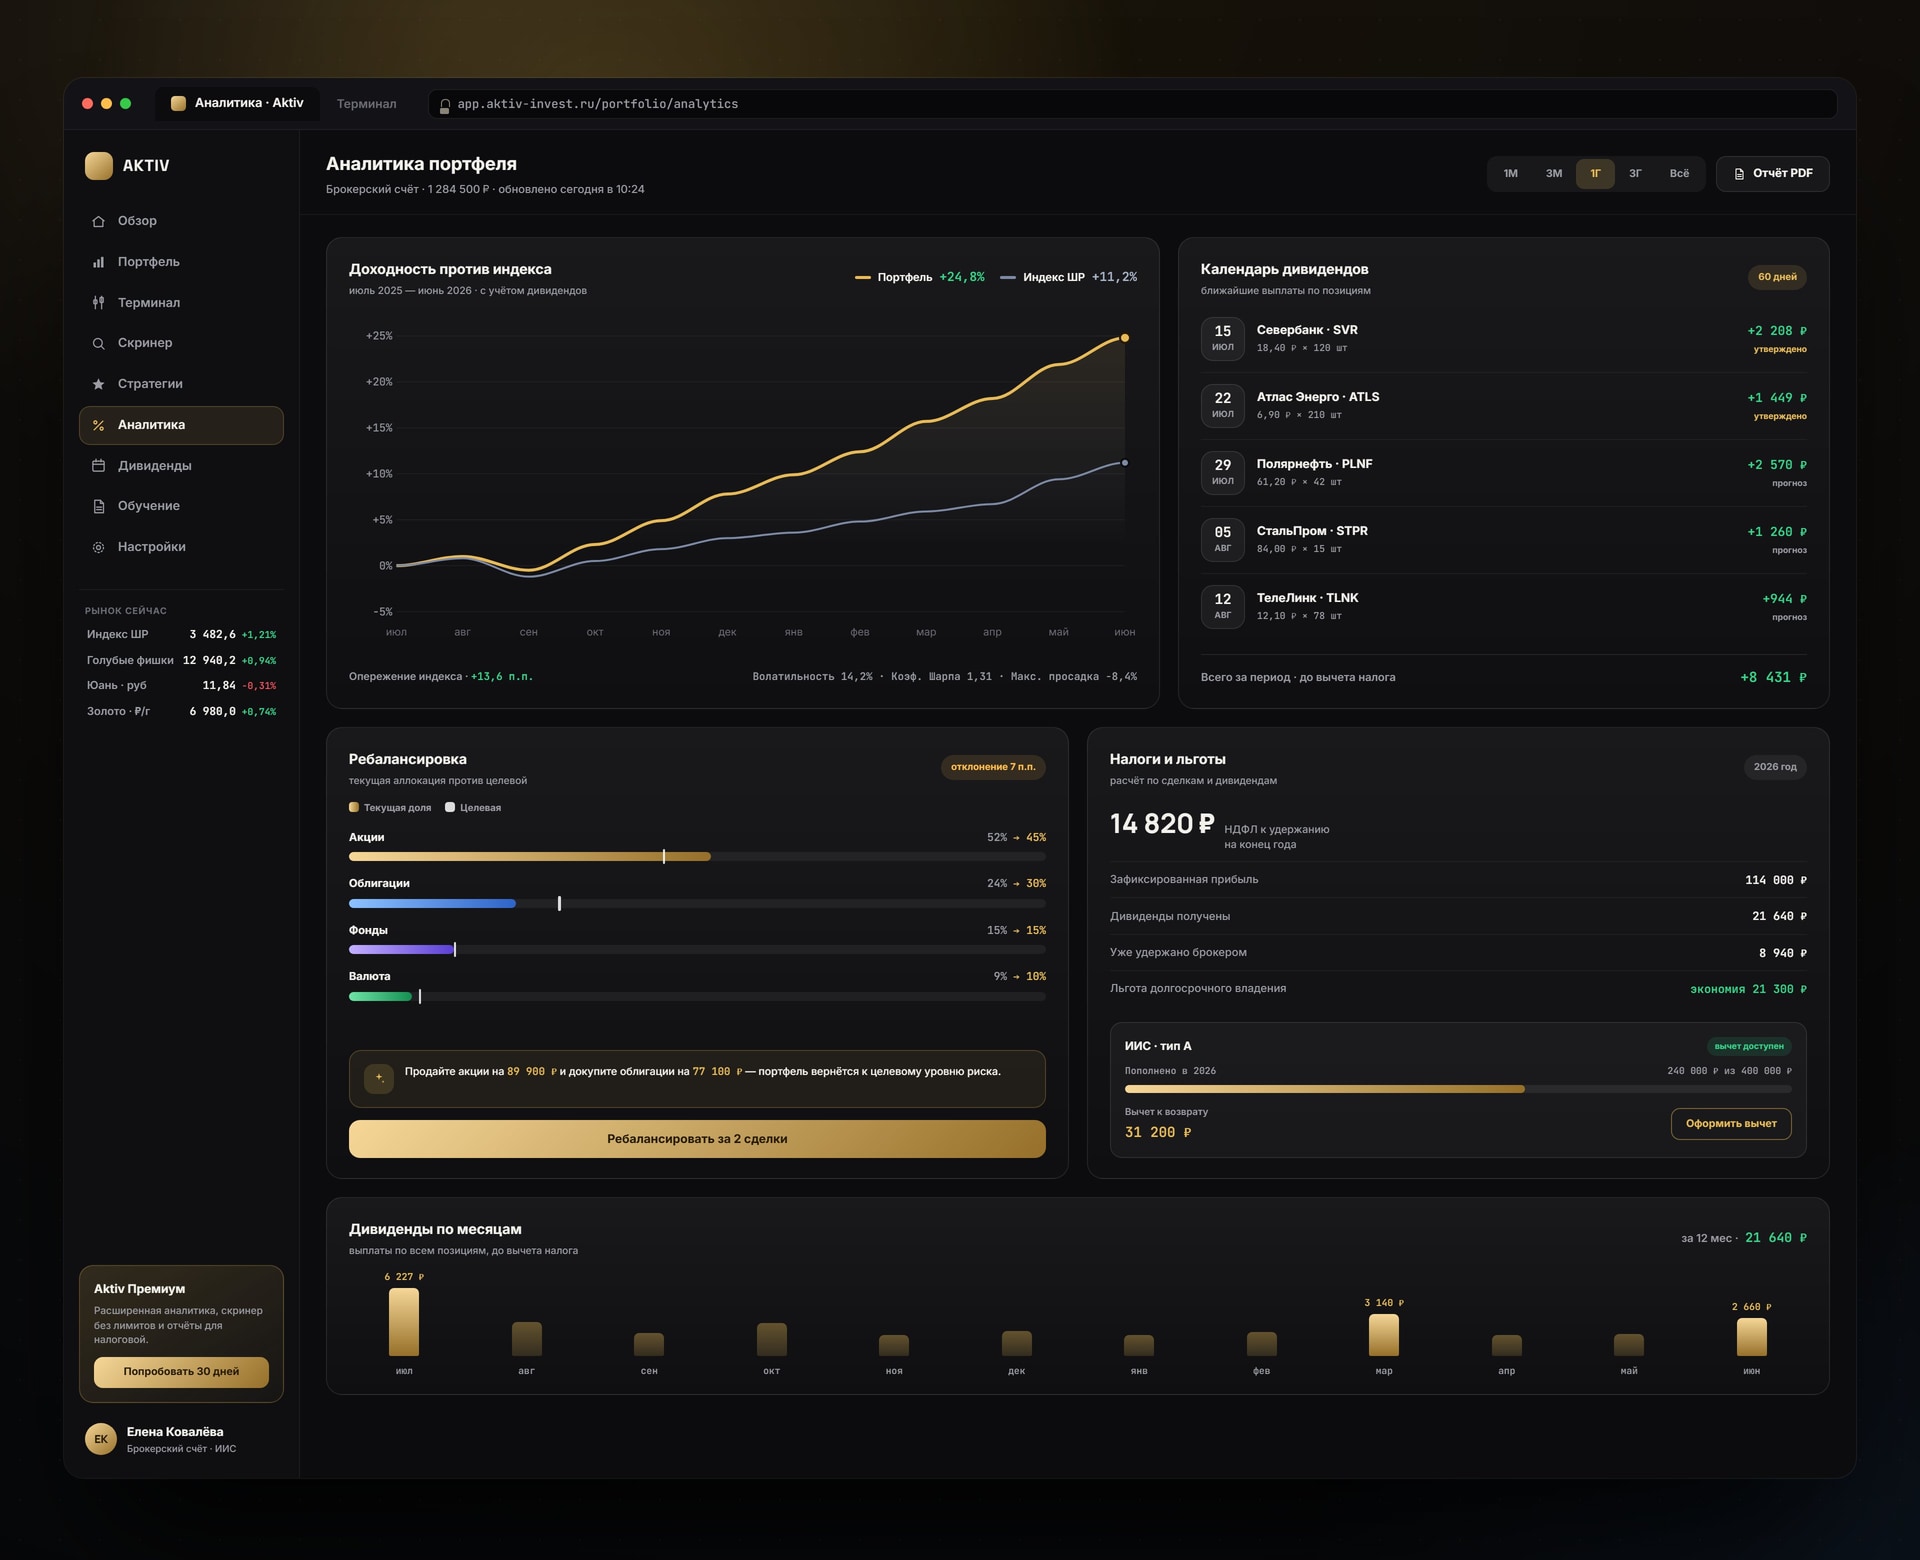Open the 60 дней calendar badge
The image size is (1920, 1560).
tap(1777, 277)
